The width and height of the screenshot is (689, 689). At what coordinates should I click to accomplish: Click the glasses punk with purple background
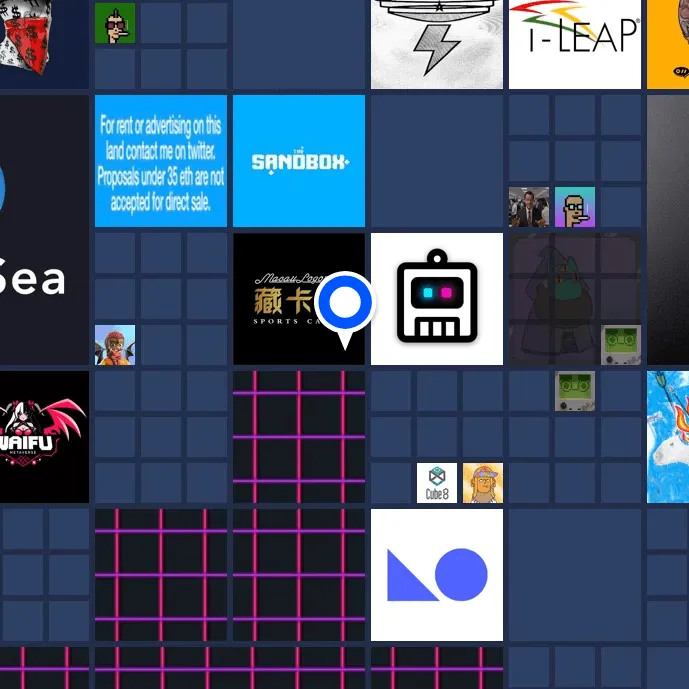coord(575,207)
